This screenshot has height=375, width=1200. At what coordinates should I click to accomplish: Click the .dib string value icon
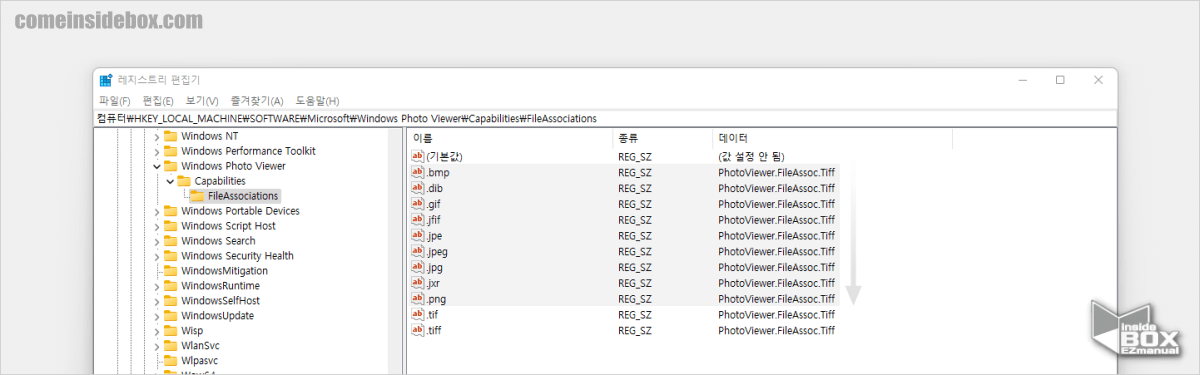[418, 188]
